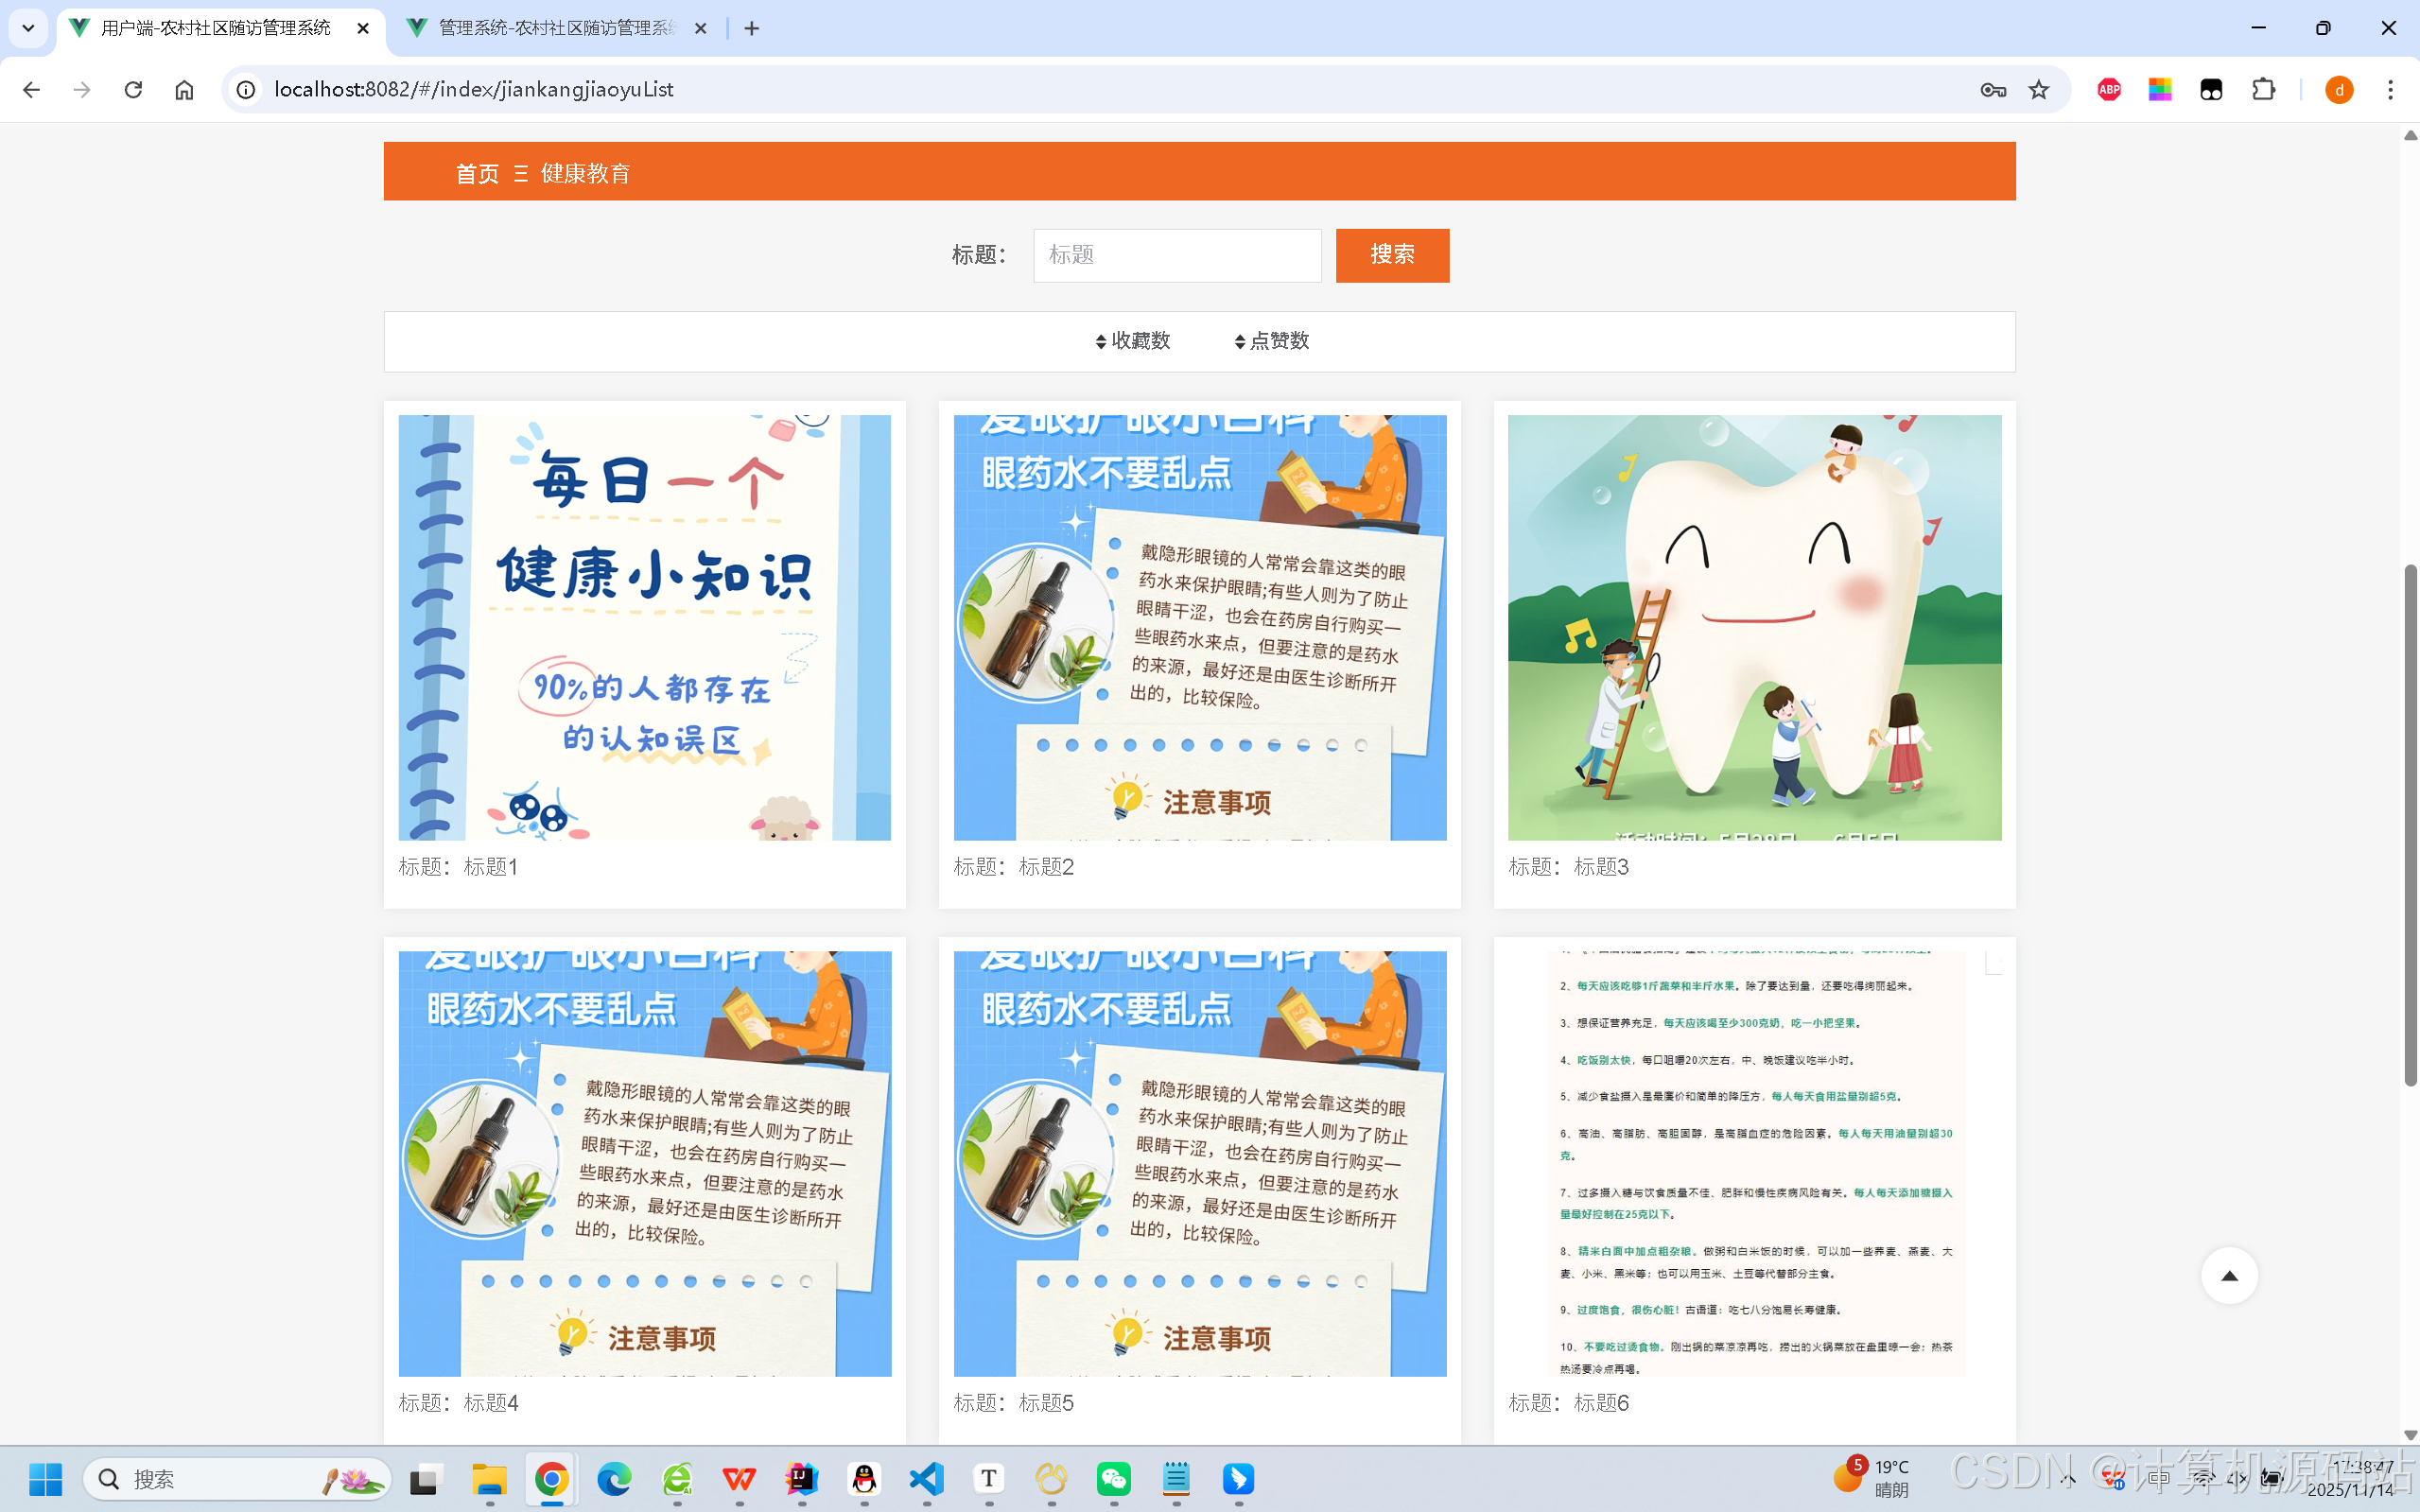
Task: Open the blue bird taskbar app
Action: tap(1239, 1479)
